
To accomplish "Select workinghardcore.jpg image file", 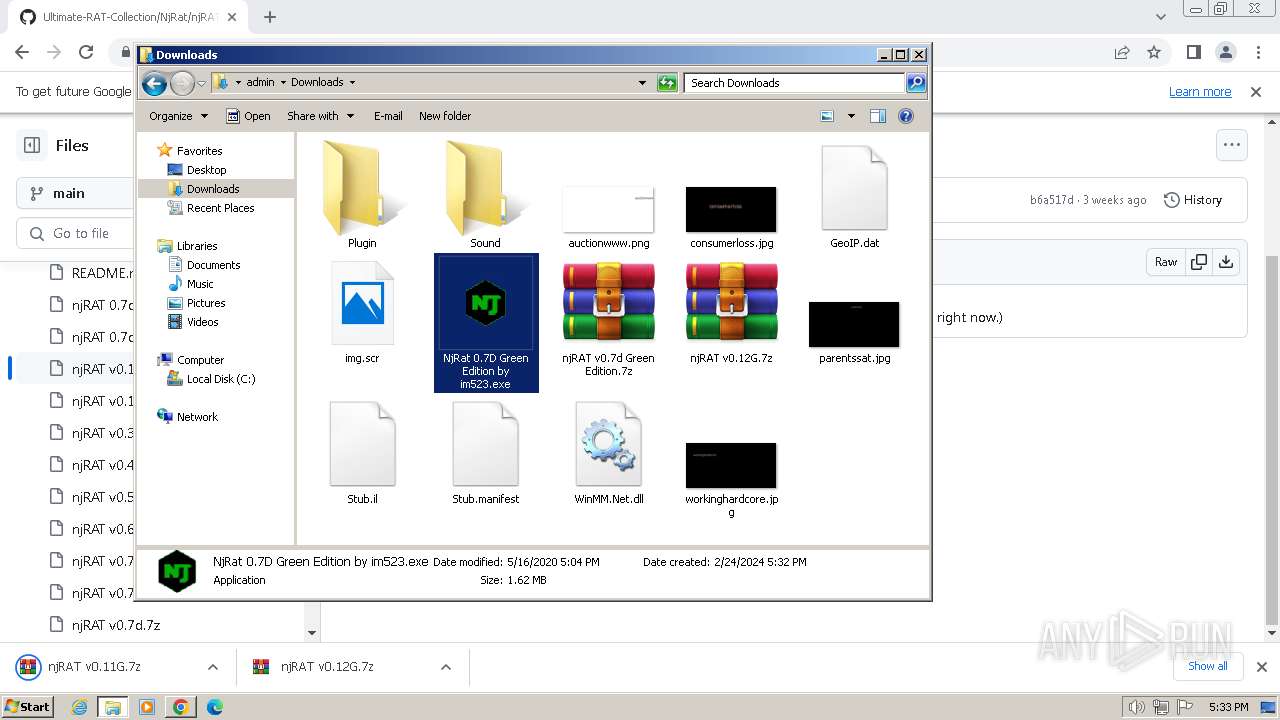I will 731,480.
